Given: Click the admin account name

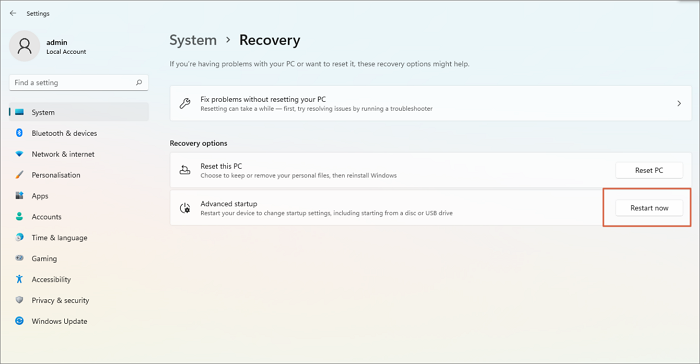Looking at the screenshot, I should coord(57,42).
